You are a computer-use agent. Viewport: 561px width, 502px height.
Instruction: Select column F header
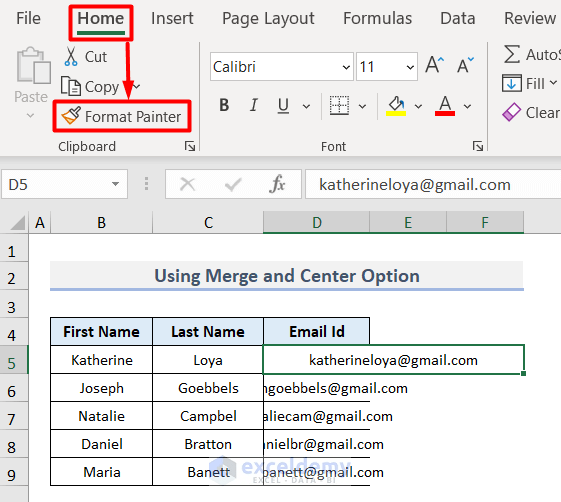(x=485, y=222)
